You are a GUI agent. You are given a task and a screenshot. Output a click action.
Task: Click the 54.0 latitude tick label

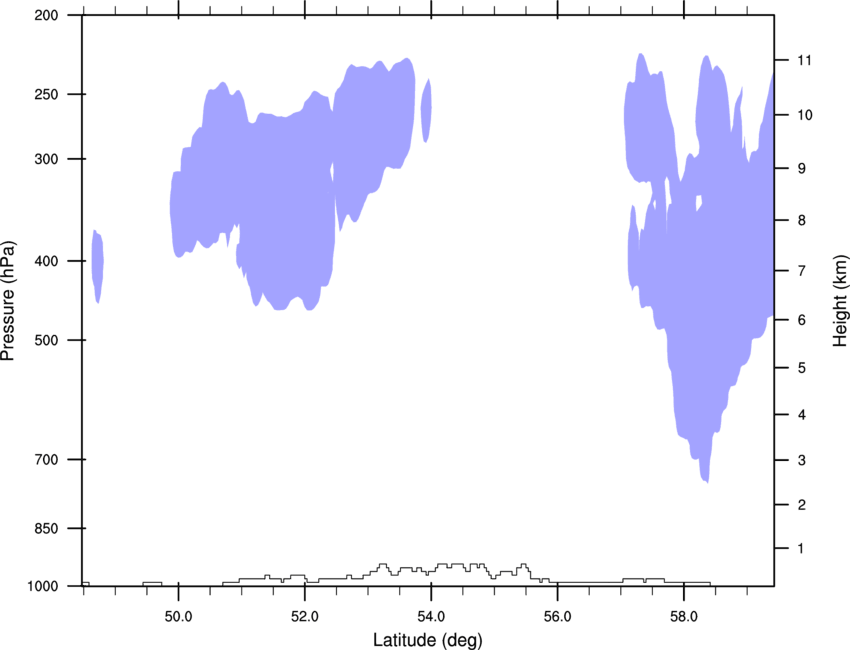tap(431, 617)
